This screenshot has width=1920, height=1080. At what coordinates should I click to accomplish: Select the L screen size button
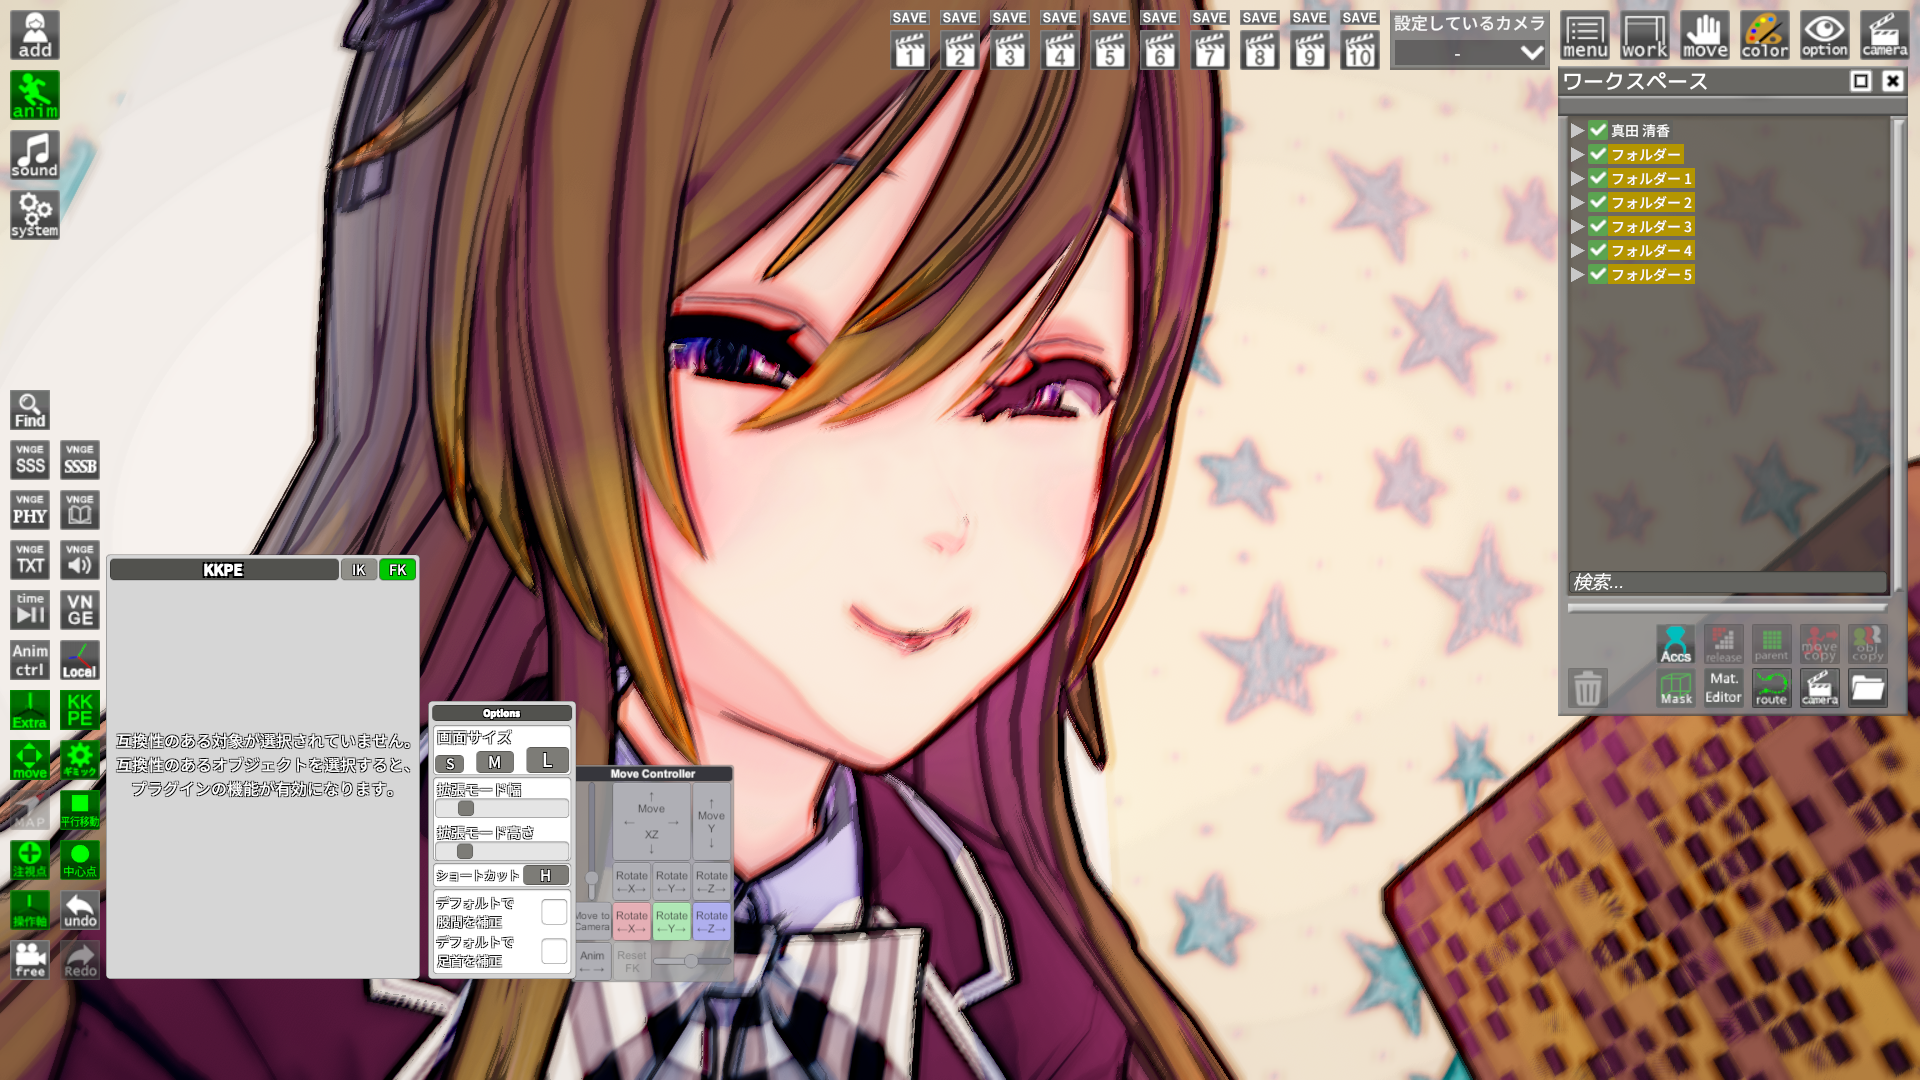click(547, 761)
